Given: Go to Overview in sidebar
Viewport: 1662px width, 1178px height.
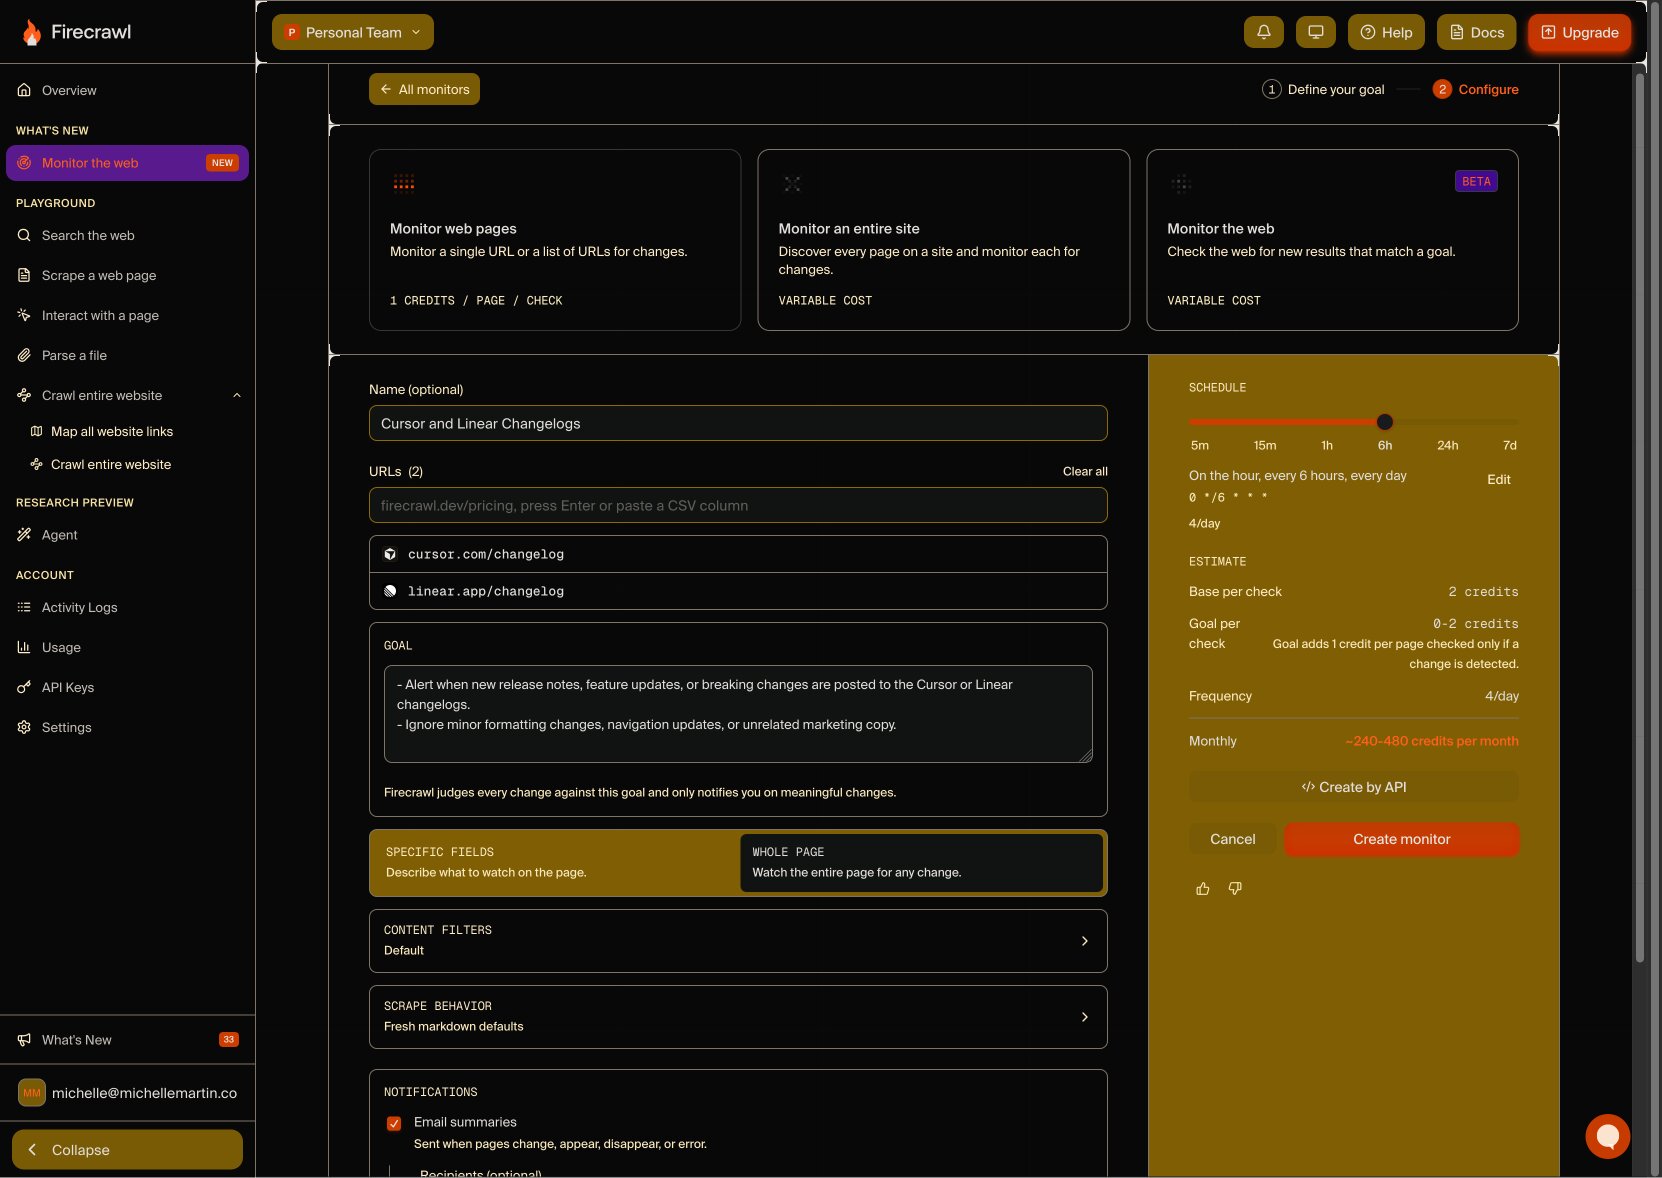Looking at the screenshot, I should point(127,90).
